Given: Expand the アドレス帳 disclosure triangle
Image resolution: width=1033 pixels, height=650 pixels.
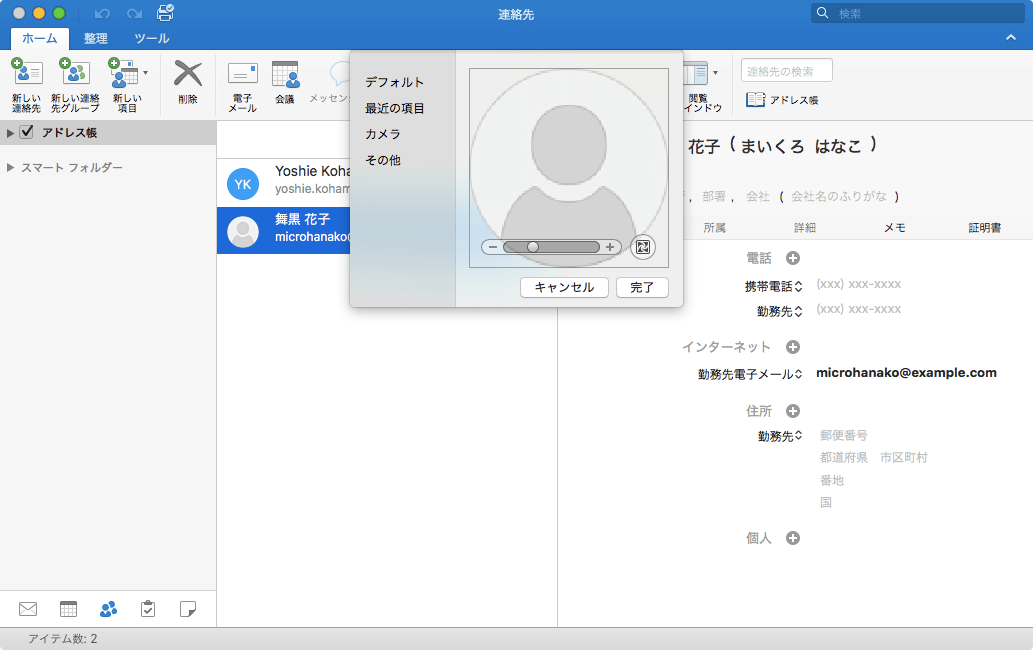Looking at the screenshot, I should (x=10, y=133).
